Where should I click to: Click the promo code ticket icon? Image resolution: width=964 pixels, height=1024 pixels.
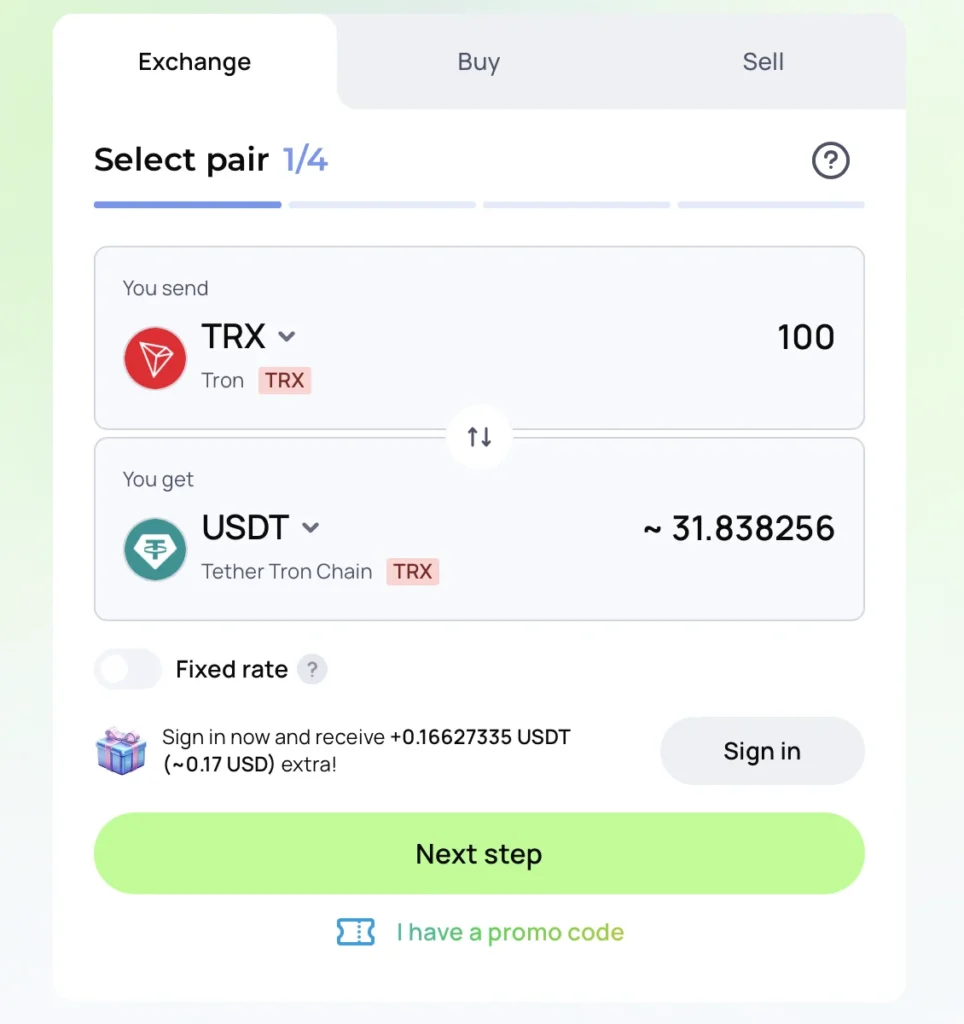pyautogui.click(x=356, y=932)
